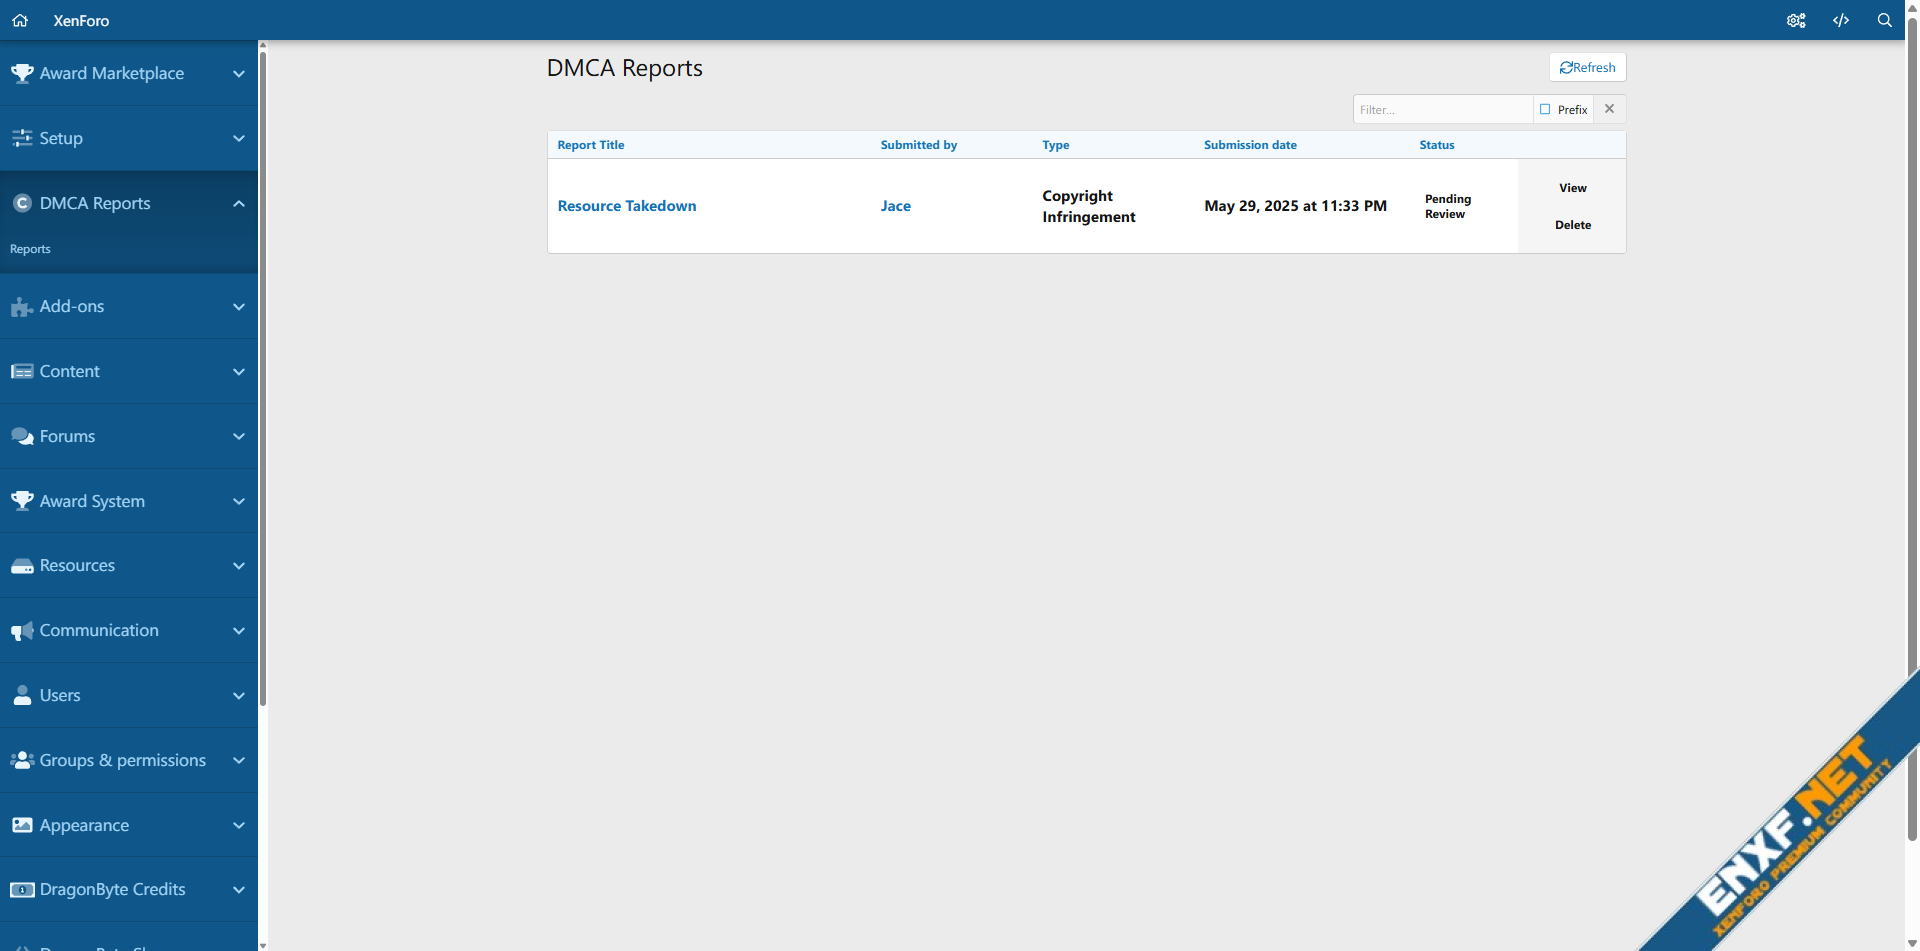Select the Groups & permissions icon
This screenshot has width=1920, height=951.
(22, 760)
